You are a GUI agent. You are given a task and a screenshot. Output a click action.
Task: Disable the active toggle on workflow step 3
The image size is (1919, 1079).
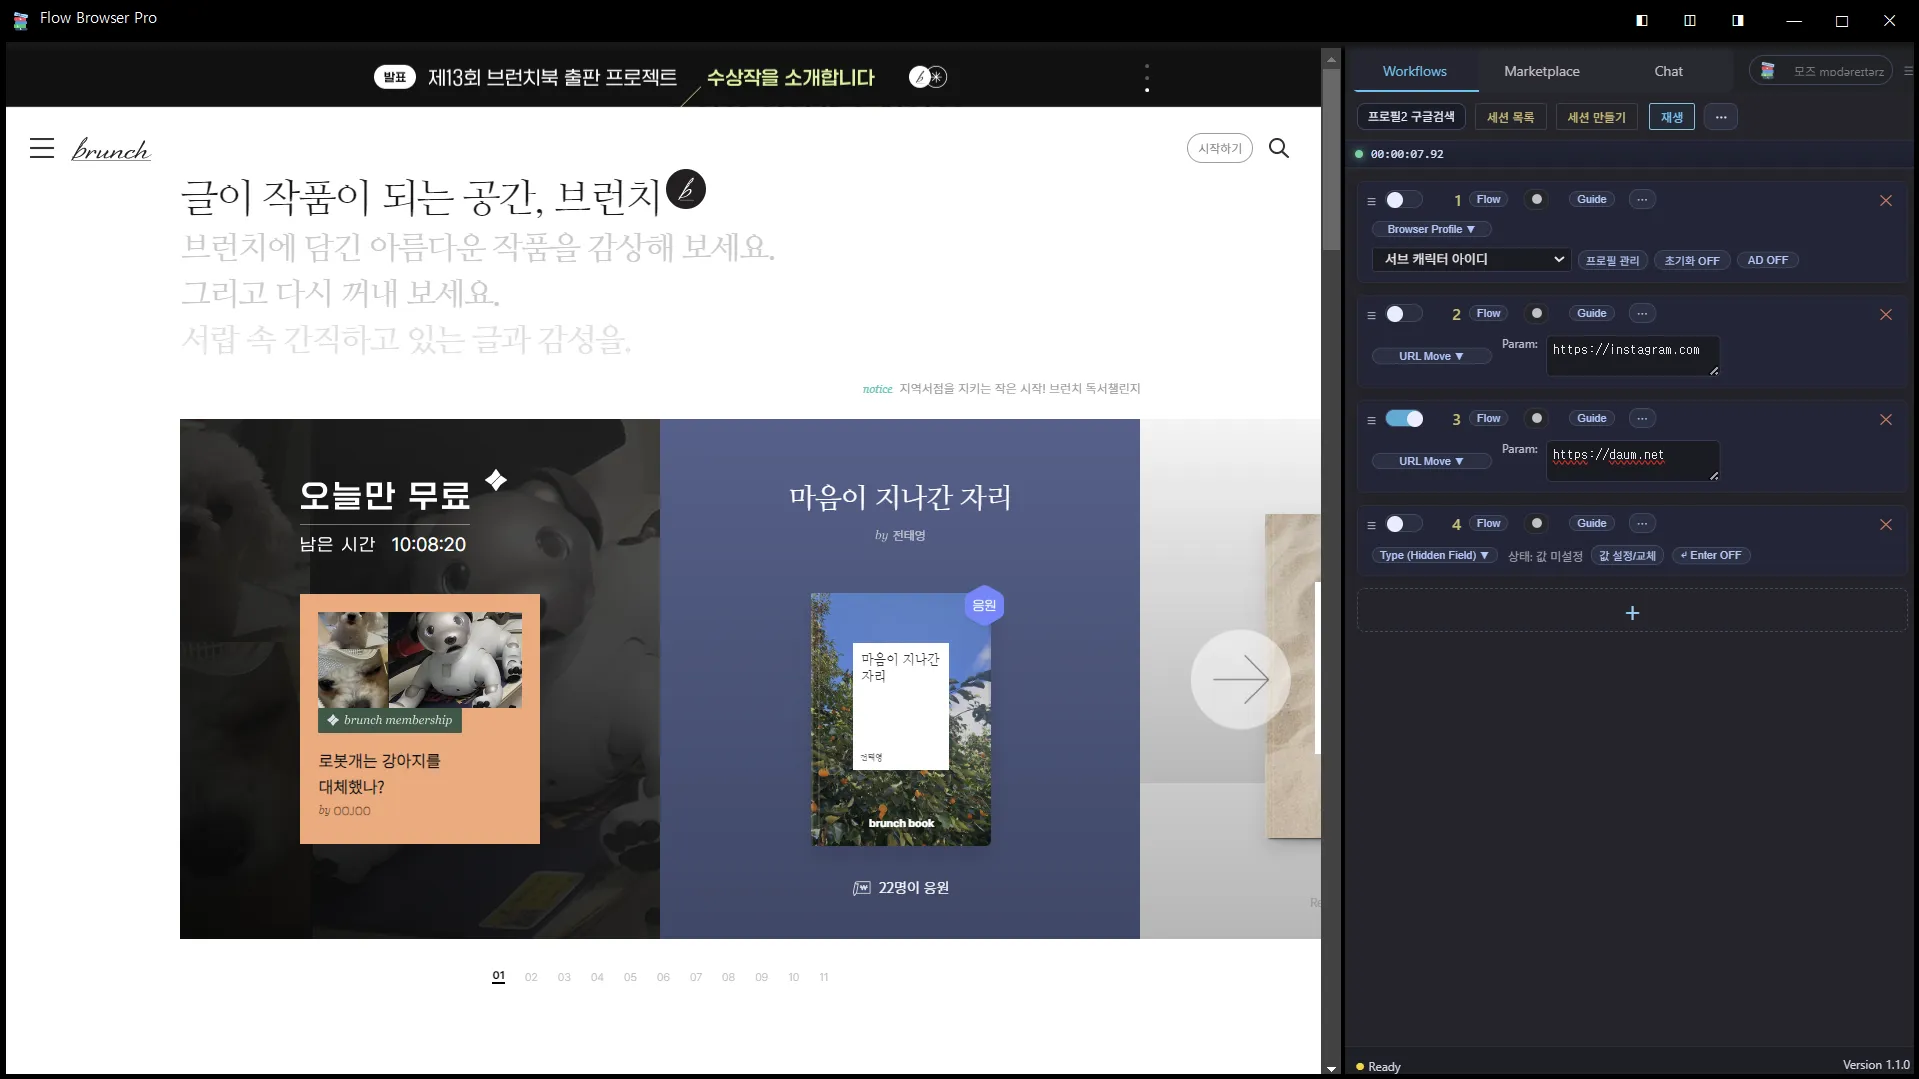(1404, 419)
